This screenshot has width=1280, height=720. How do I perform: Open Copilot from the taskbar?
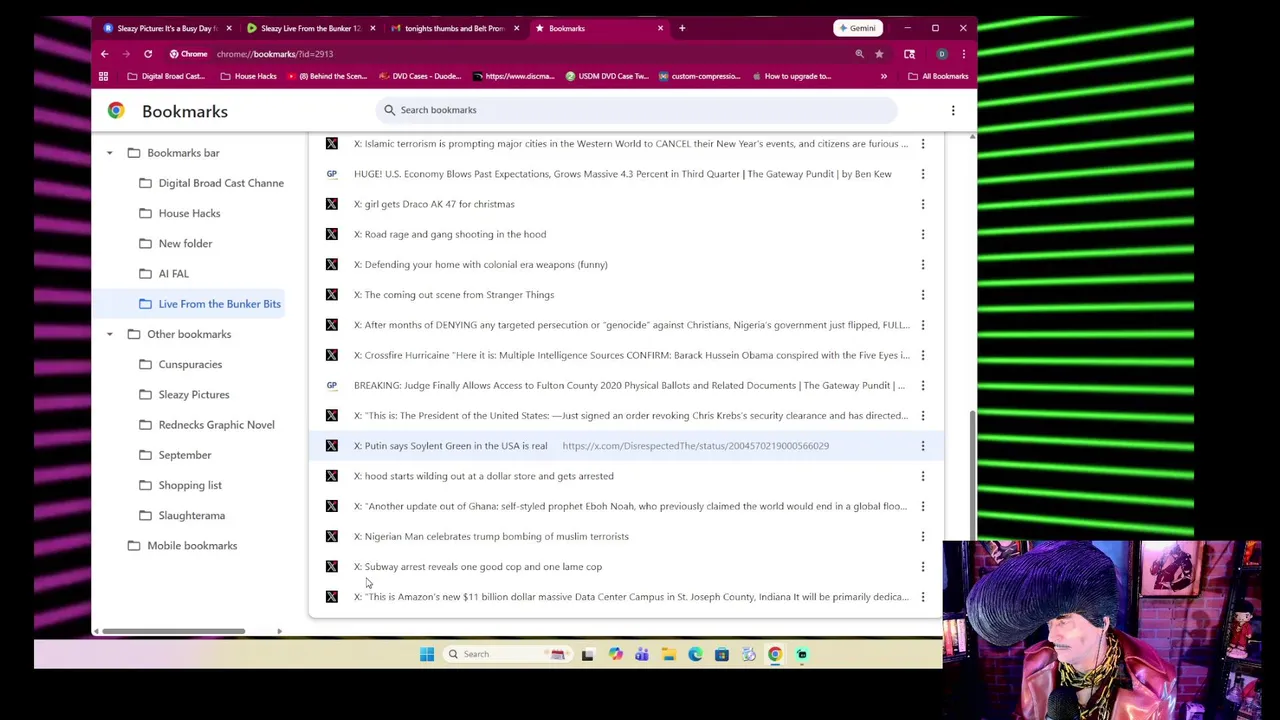point(615,654)
